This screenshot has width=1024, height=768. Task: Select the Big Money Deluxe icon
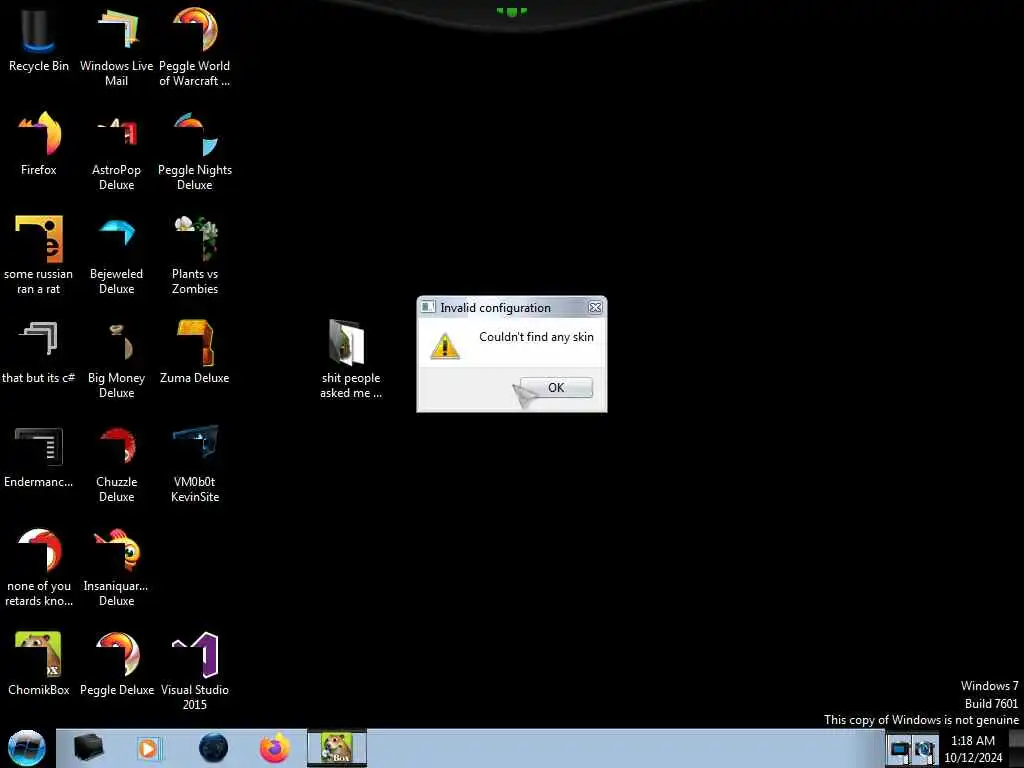[x=116, y=359]
